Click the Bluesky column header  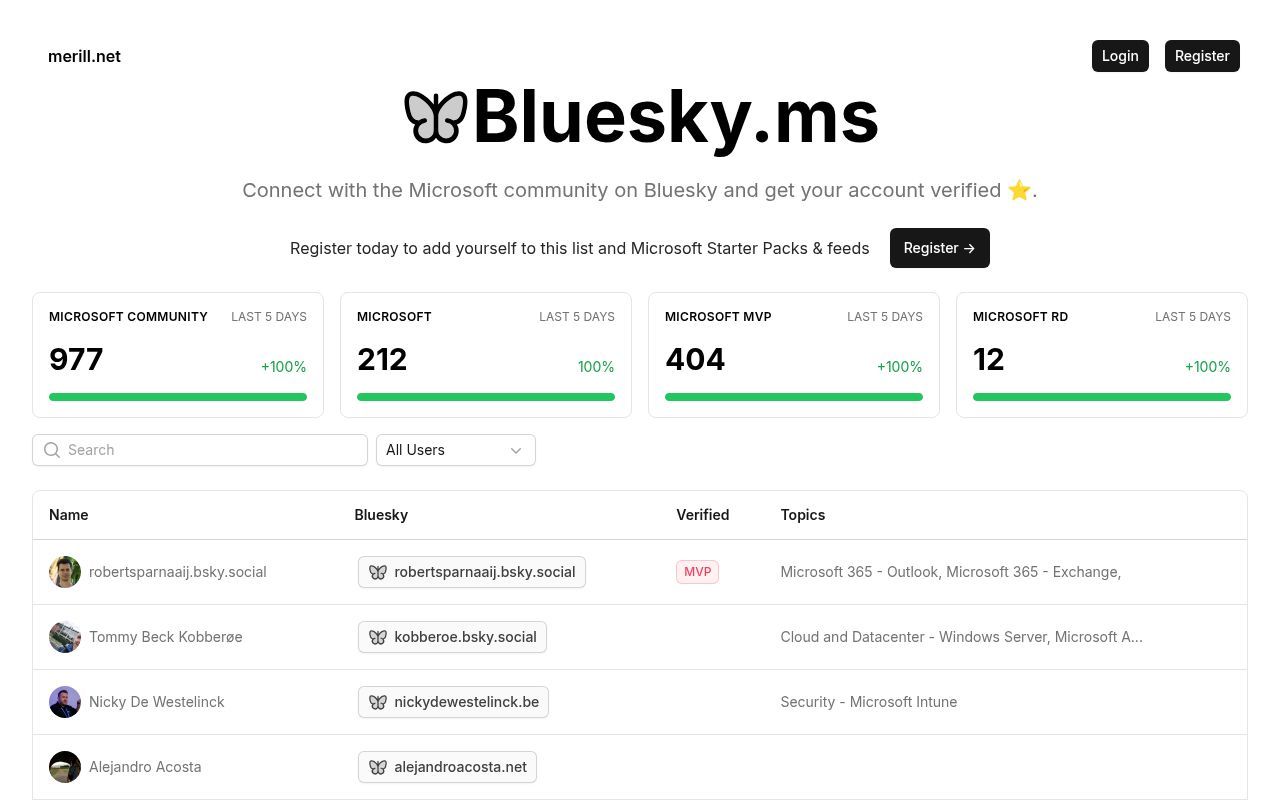pos(381,515)
